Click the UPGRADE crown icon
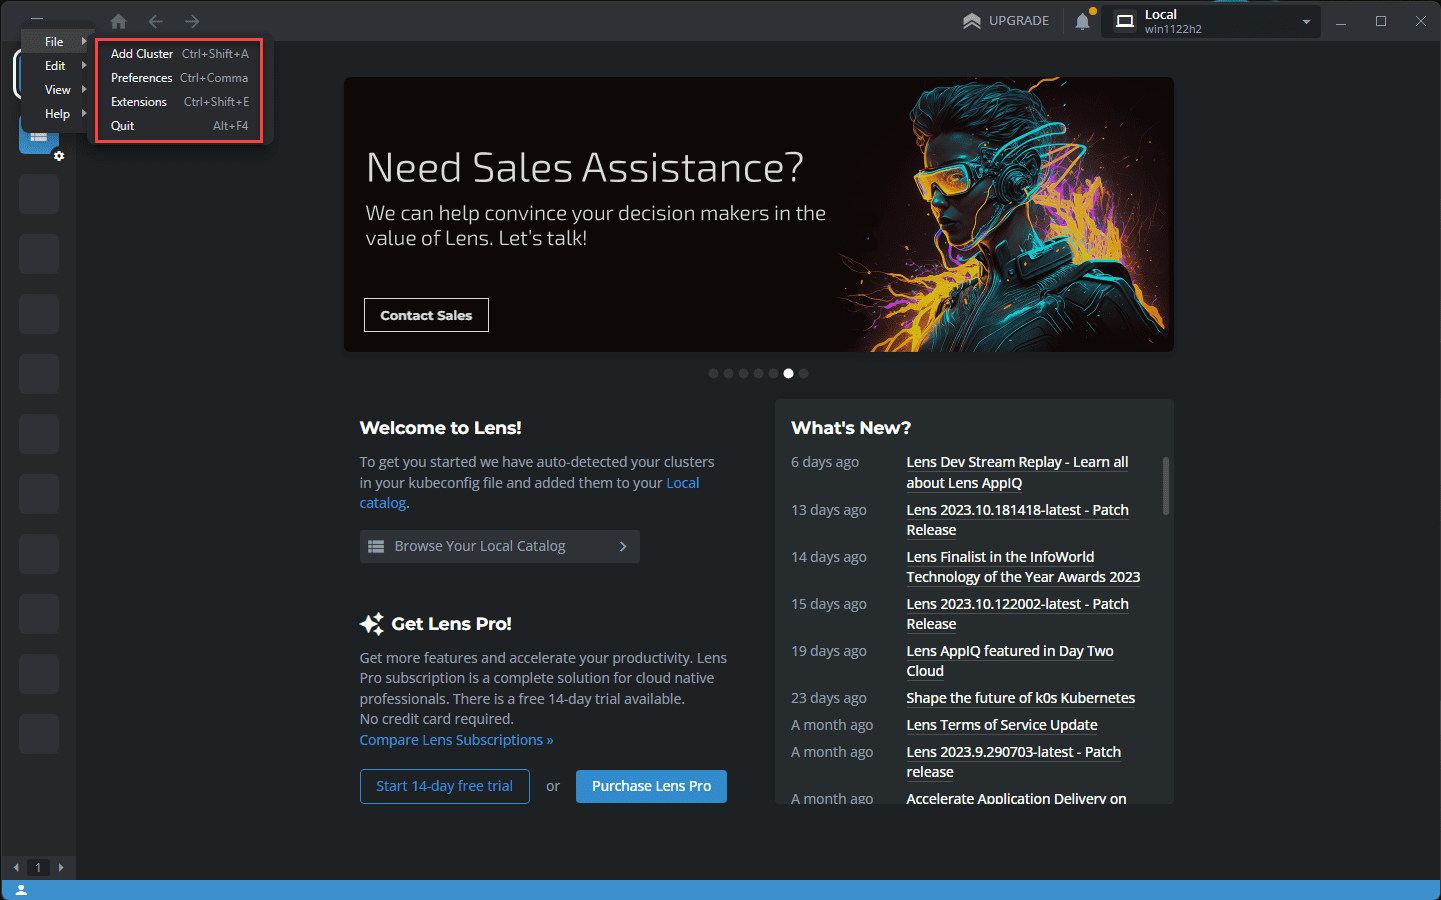Image resolution: width=1441 pixels, height=900 pixels. 971,21
